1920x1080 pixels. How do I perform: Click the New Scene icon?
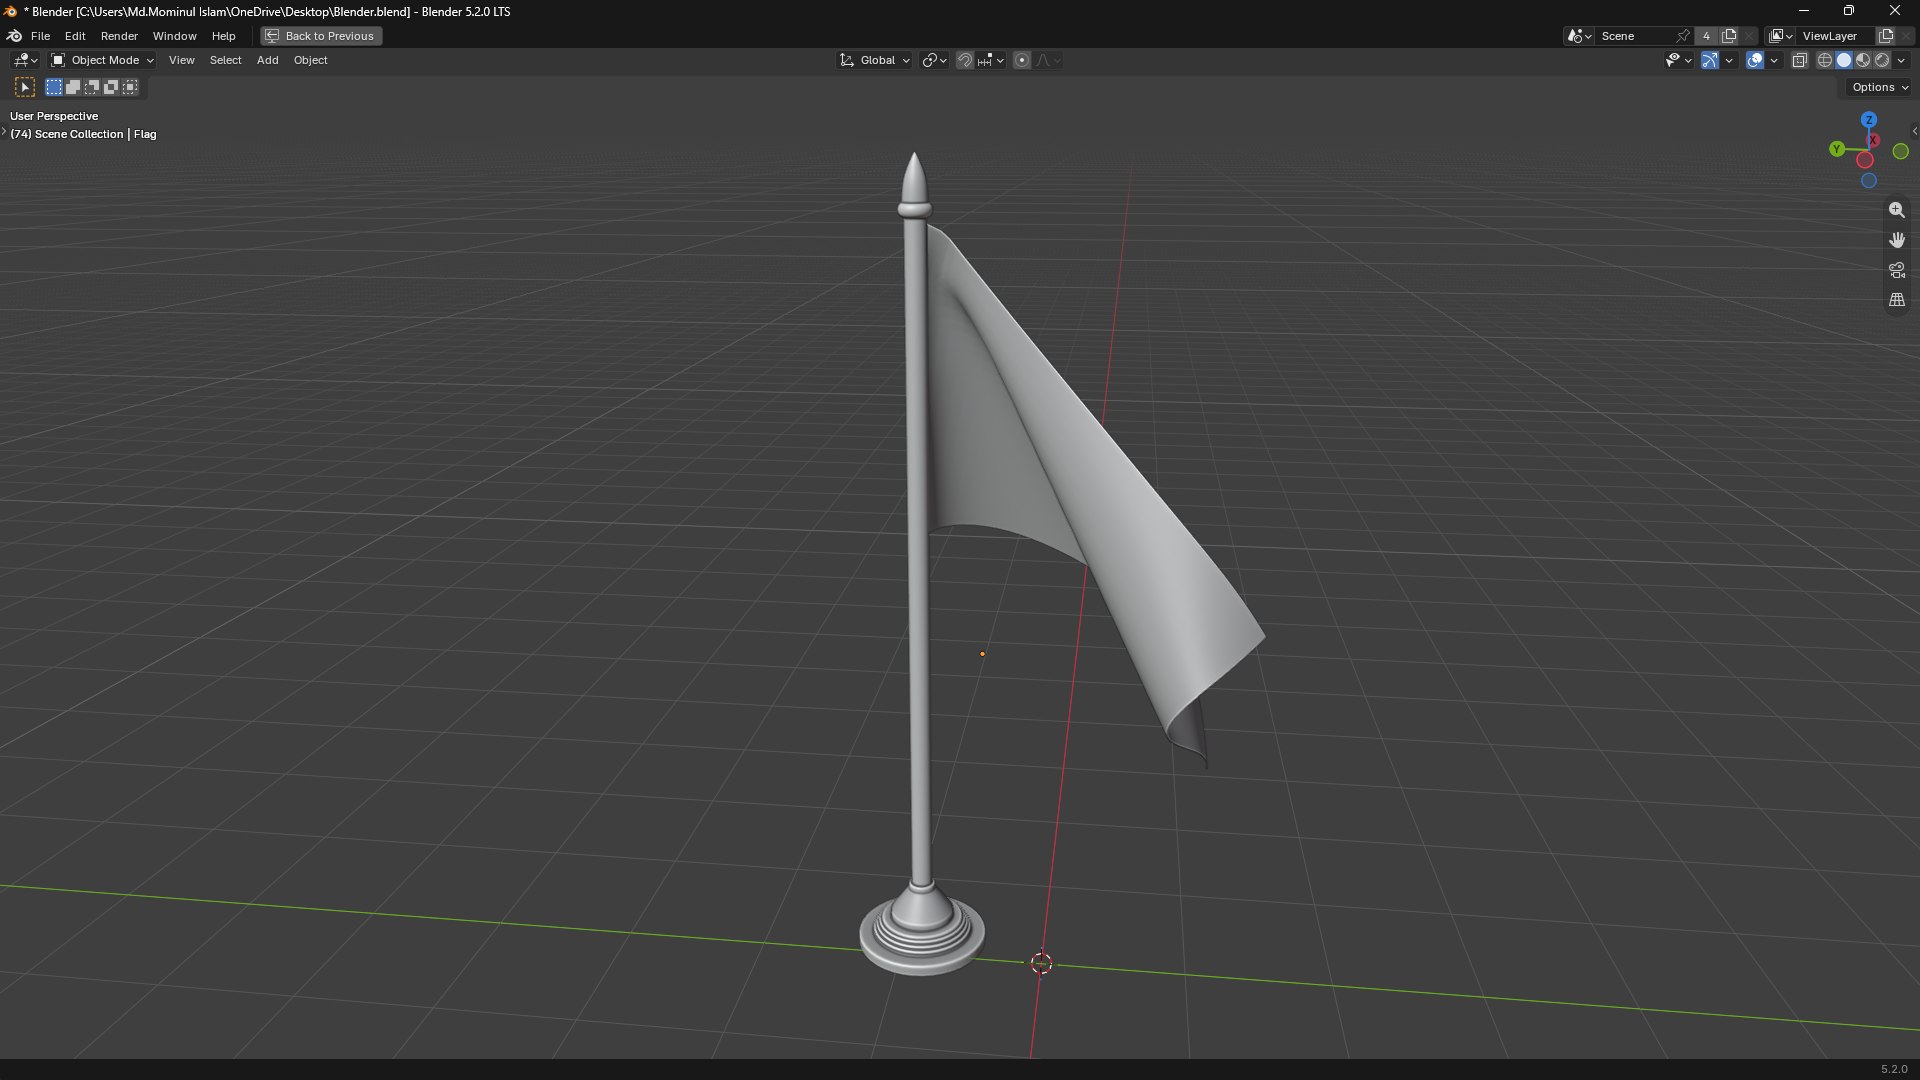click(1729, 36)
